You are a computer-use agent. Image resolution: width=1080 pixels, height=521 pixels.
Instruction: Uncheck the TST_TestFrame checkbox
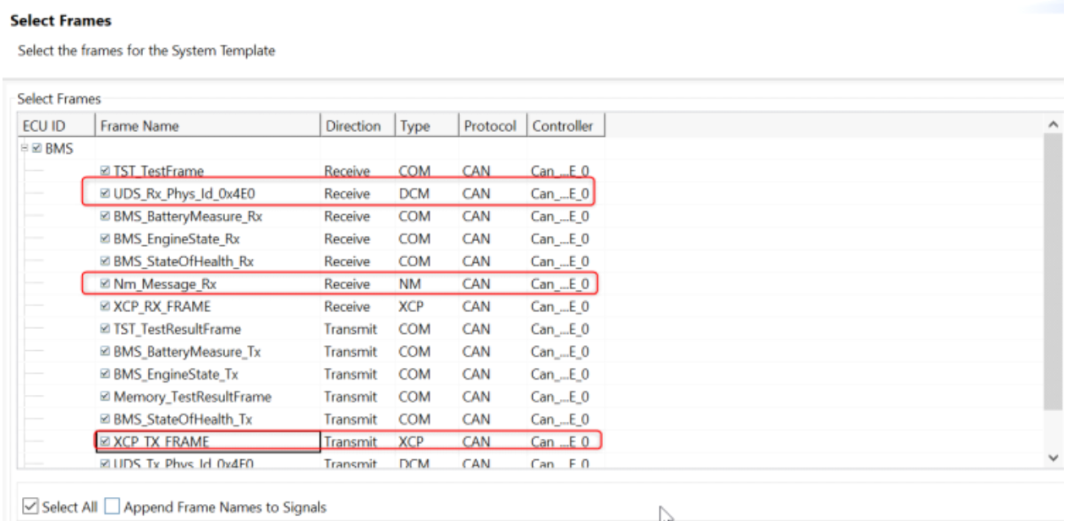[x=105, y=171]
